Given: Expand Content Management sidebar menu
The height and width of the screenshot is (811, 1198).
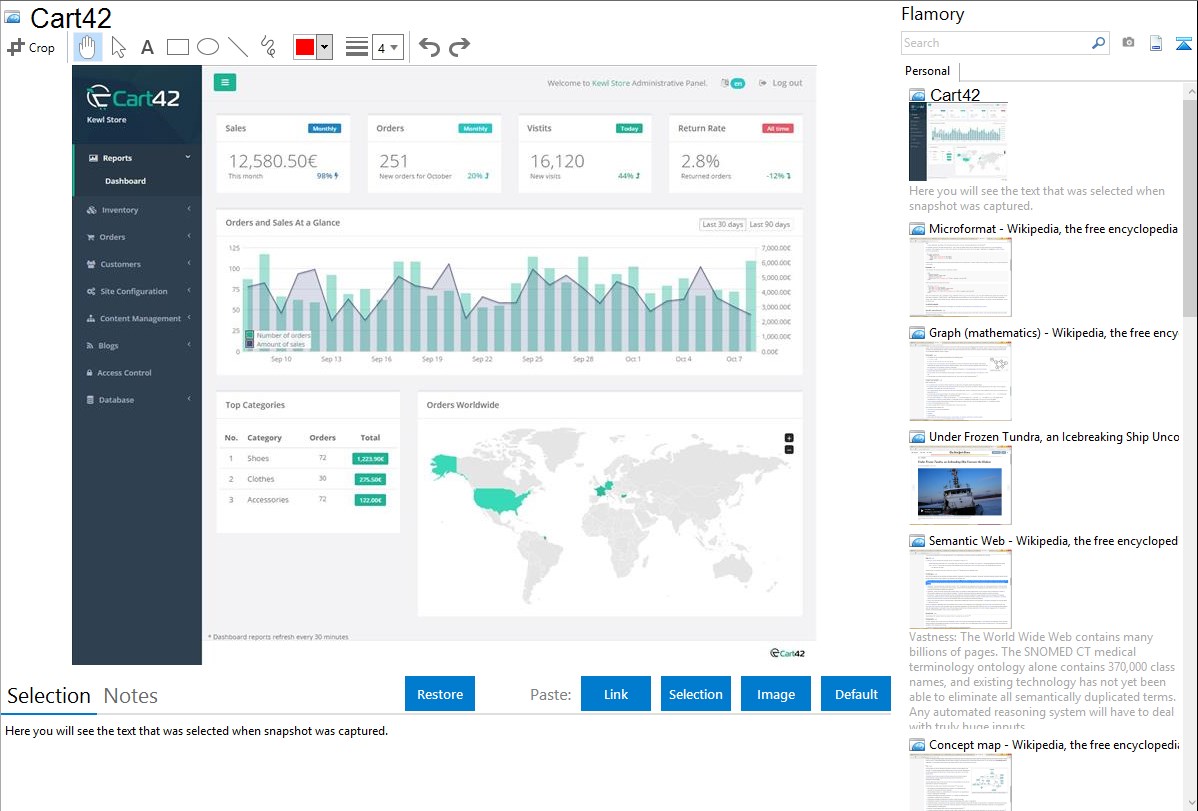Looking at the screenshot, I should (x=136, y=318).
